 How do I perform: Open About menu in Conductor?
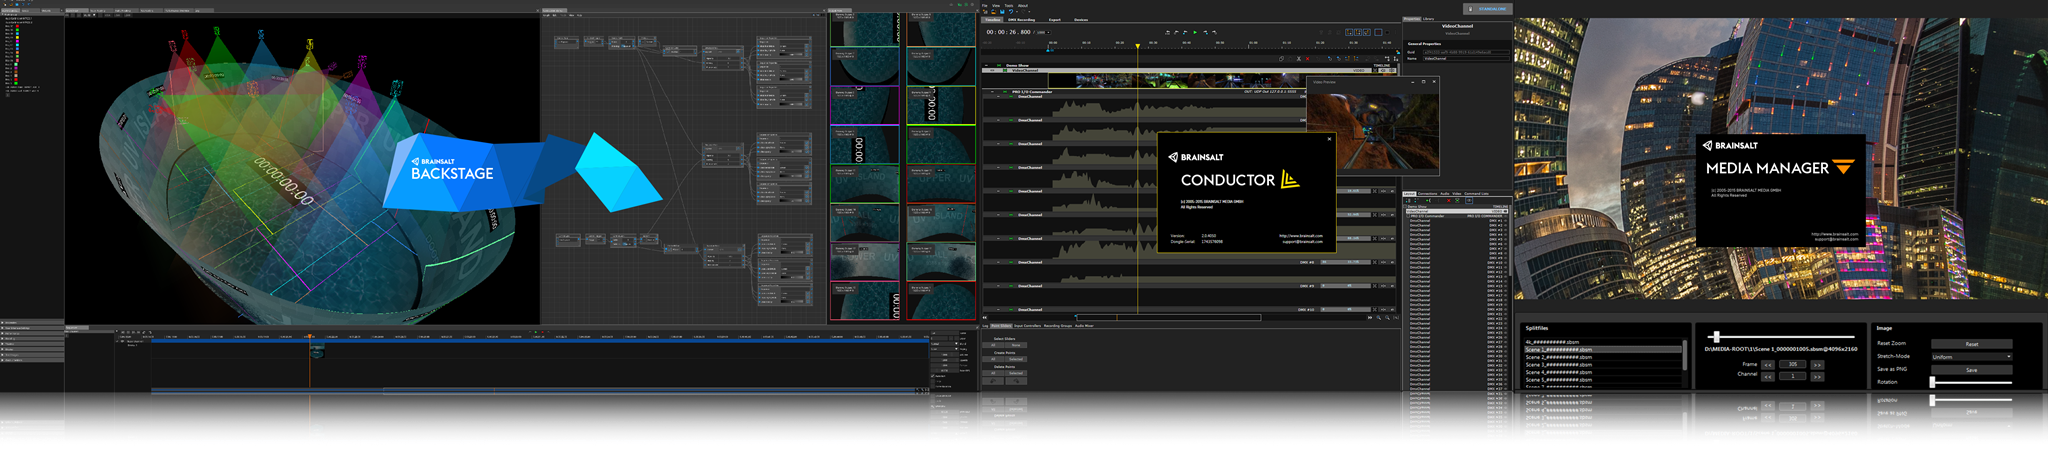click(1023, 6)
